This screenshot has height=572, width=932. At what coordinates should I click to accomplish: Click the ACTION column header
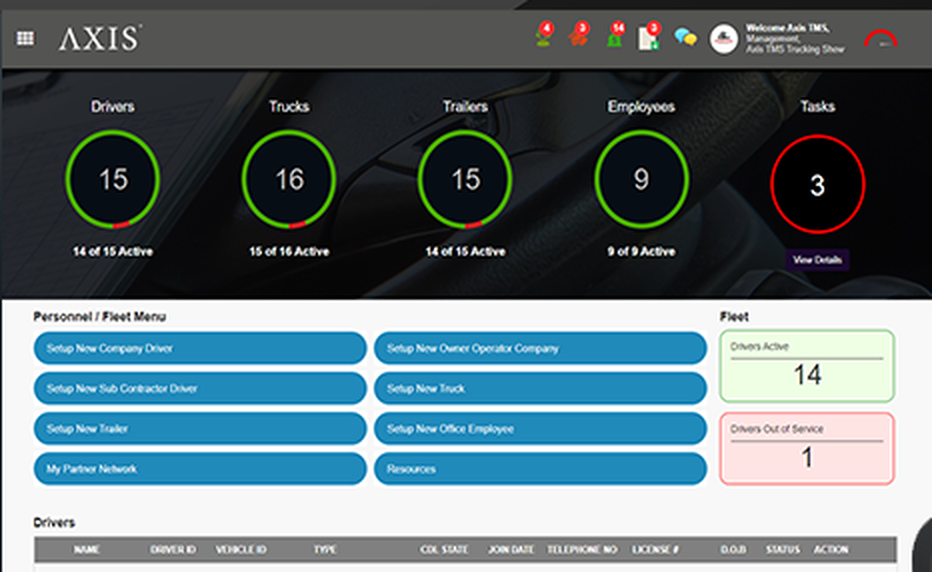831,549
